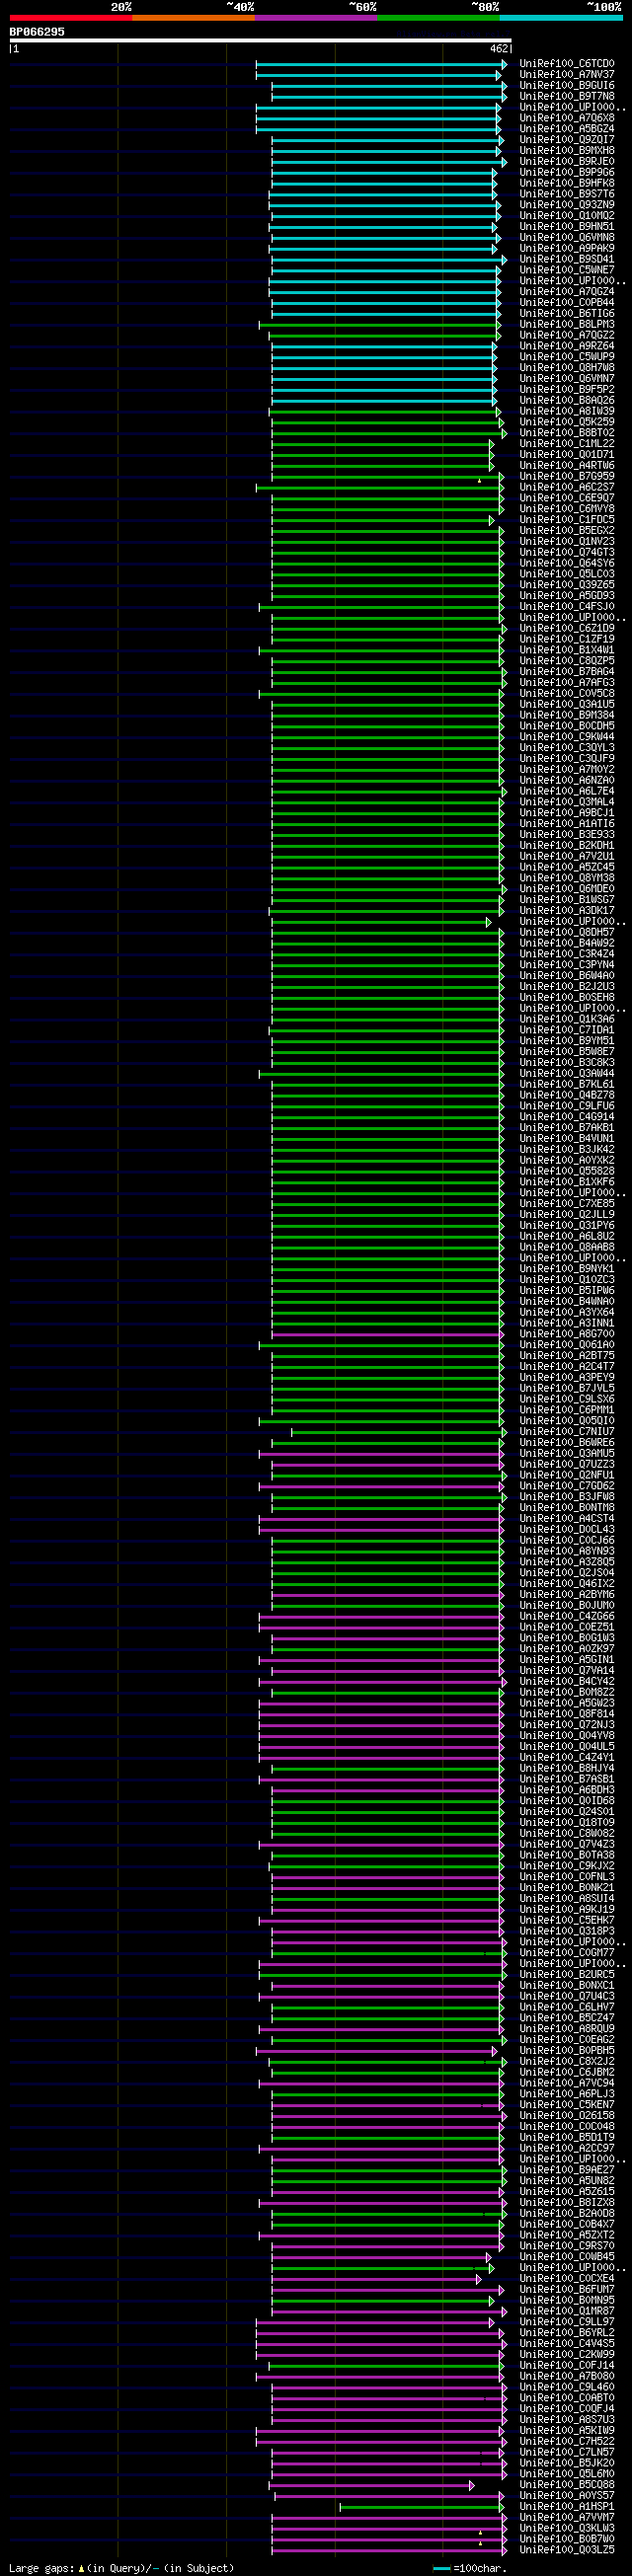Select hit label UniRef100_B9T7N8
This screenshot has height=2576, width=632.
(567, 97)
